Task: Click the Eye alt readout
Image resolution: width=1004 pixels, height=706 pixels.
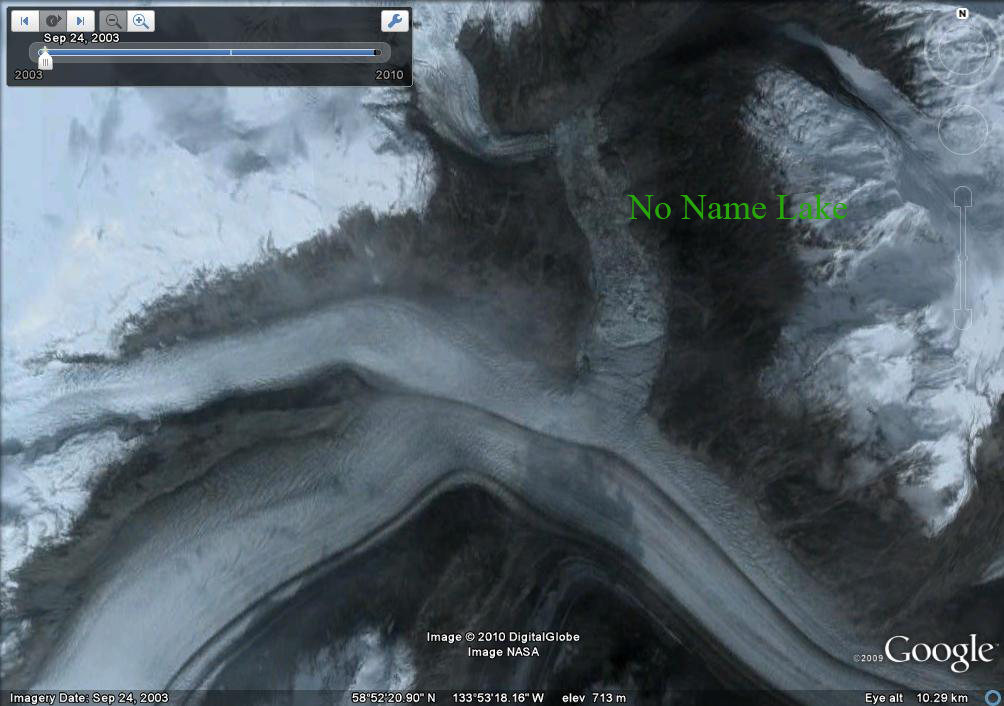Action: click(931, 698)
